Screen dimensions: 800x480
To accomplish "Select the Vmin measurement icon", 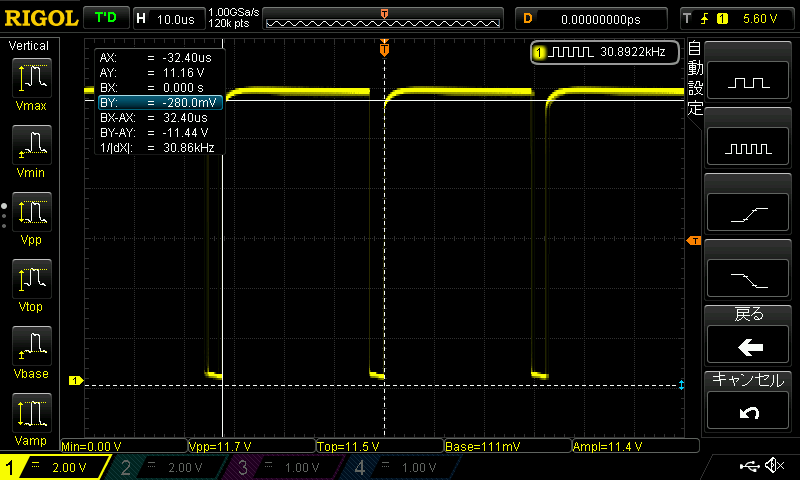I will coord(32,145).
